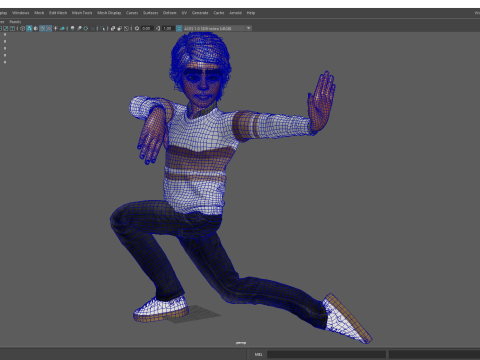
Task: Toggle Multisample Anti-aliasing icon
Action: coord(86,28)
